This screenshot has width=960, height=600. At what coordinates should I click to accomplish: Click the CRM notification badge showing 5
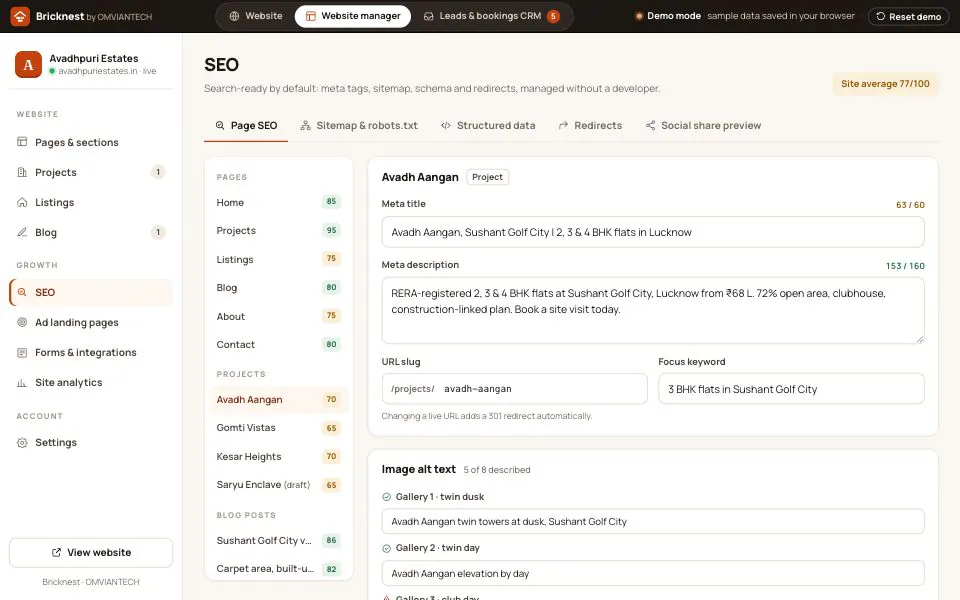[x=553, y=16]
